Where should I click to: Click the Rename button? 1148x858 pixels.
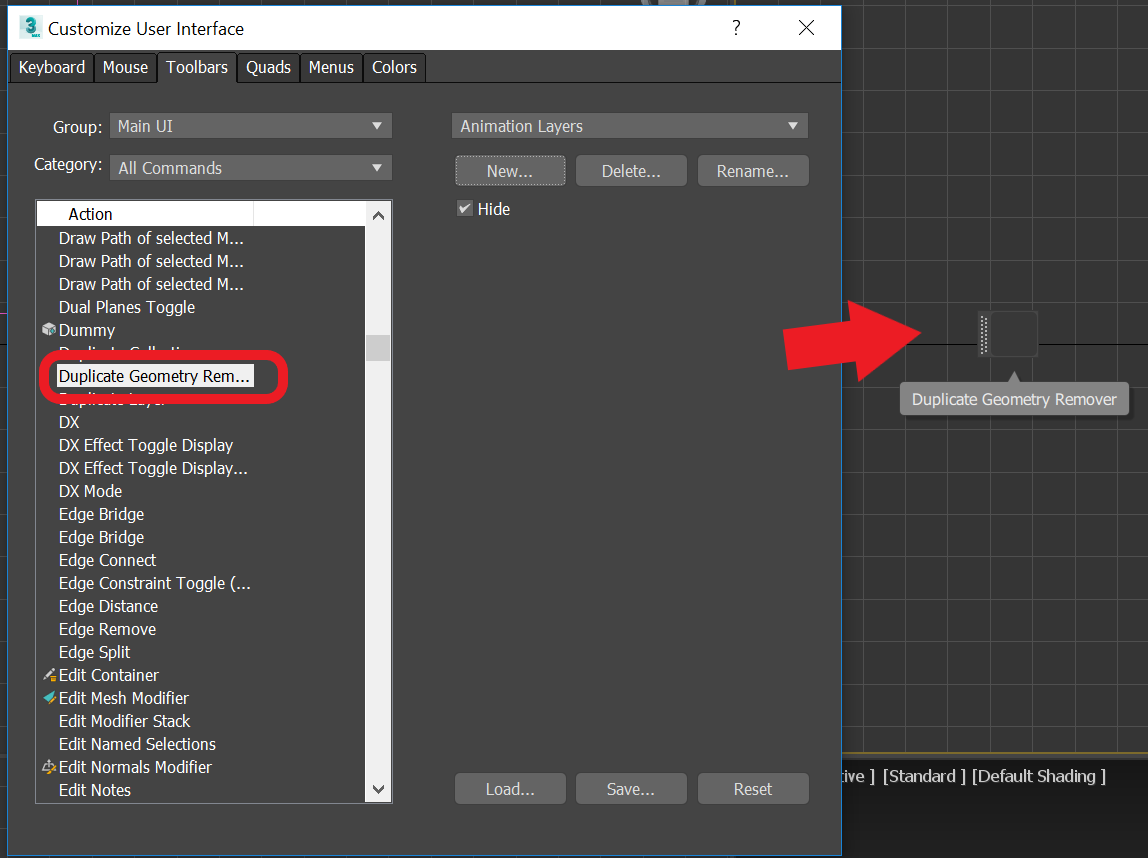click(x=753, y=170)
